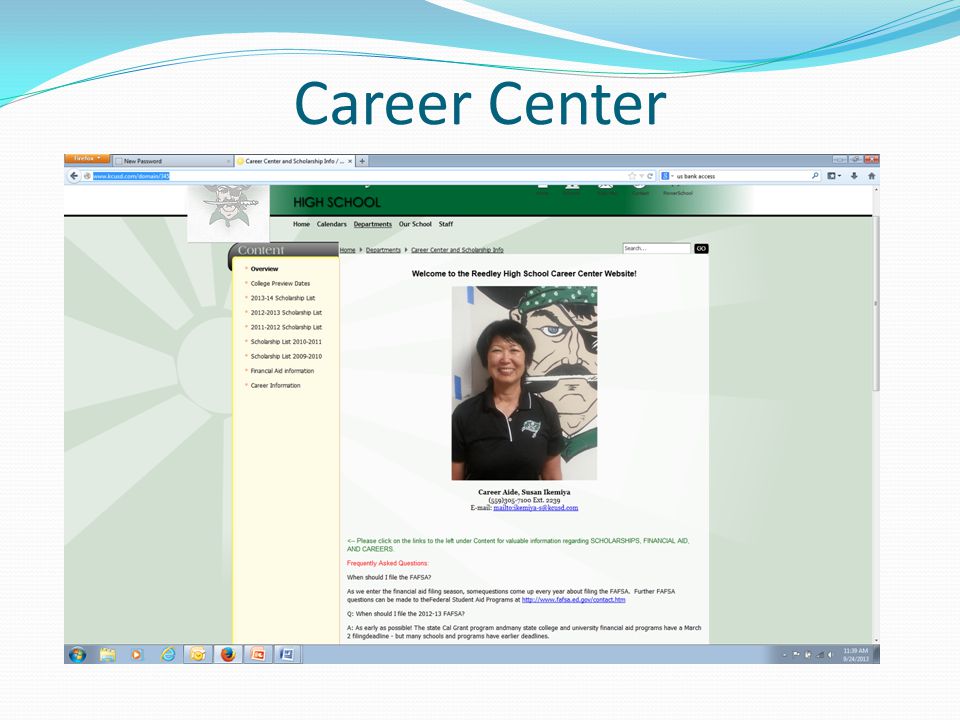Click the taskbar clock showing 11:39 AM
Image resolution: width=960 pixels, height=720 pixels.
[856, 654]
